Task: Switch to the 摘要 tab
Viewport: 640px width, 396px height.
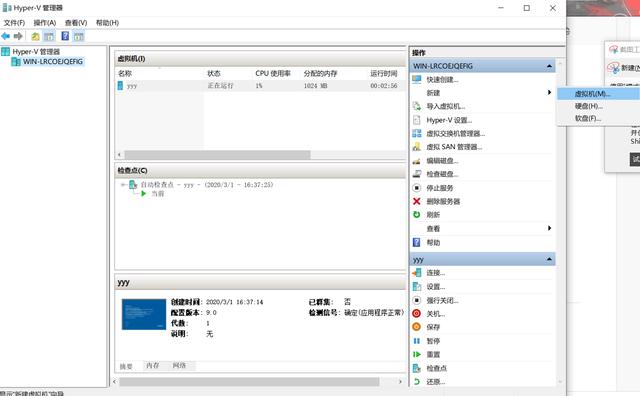Action: pos(126,366)
